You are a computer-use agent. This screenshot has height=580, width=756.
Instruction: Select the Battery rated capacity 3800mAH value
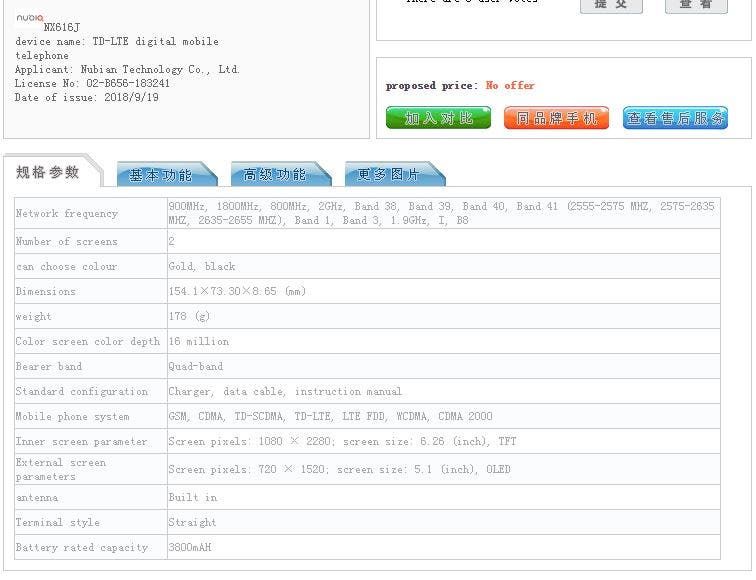(x=190, y=548)
